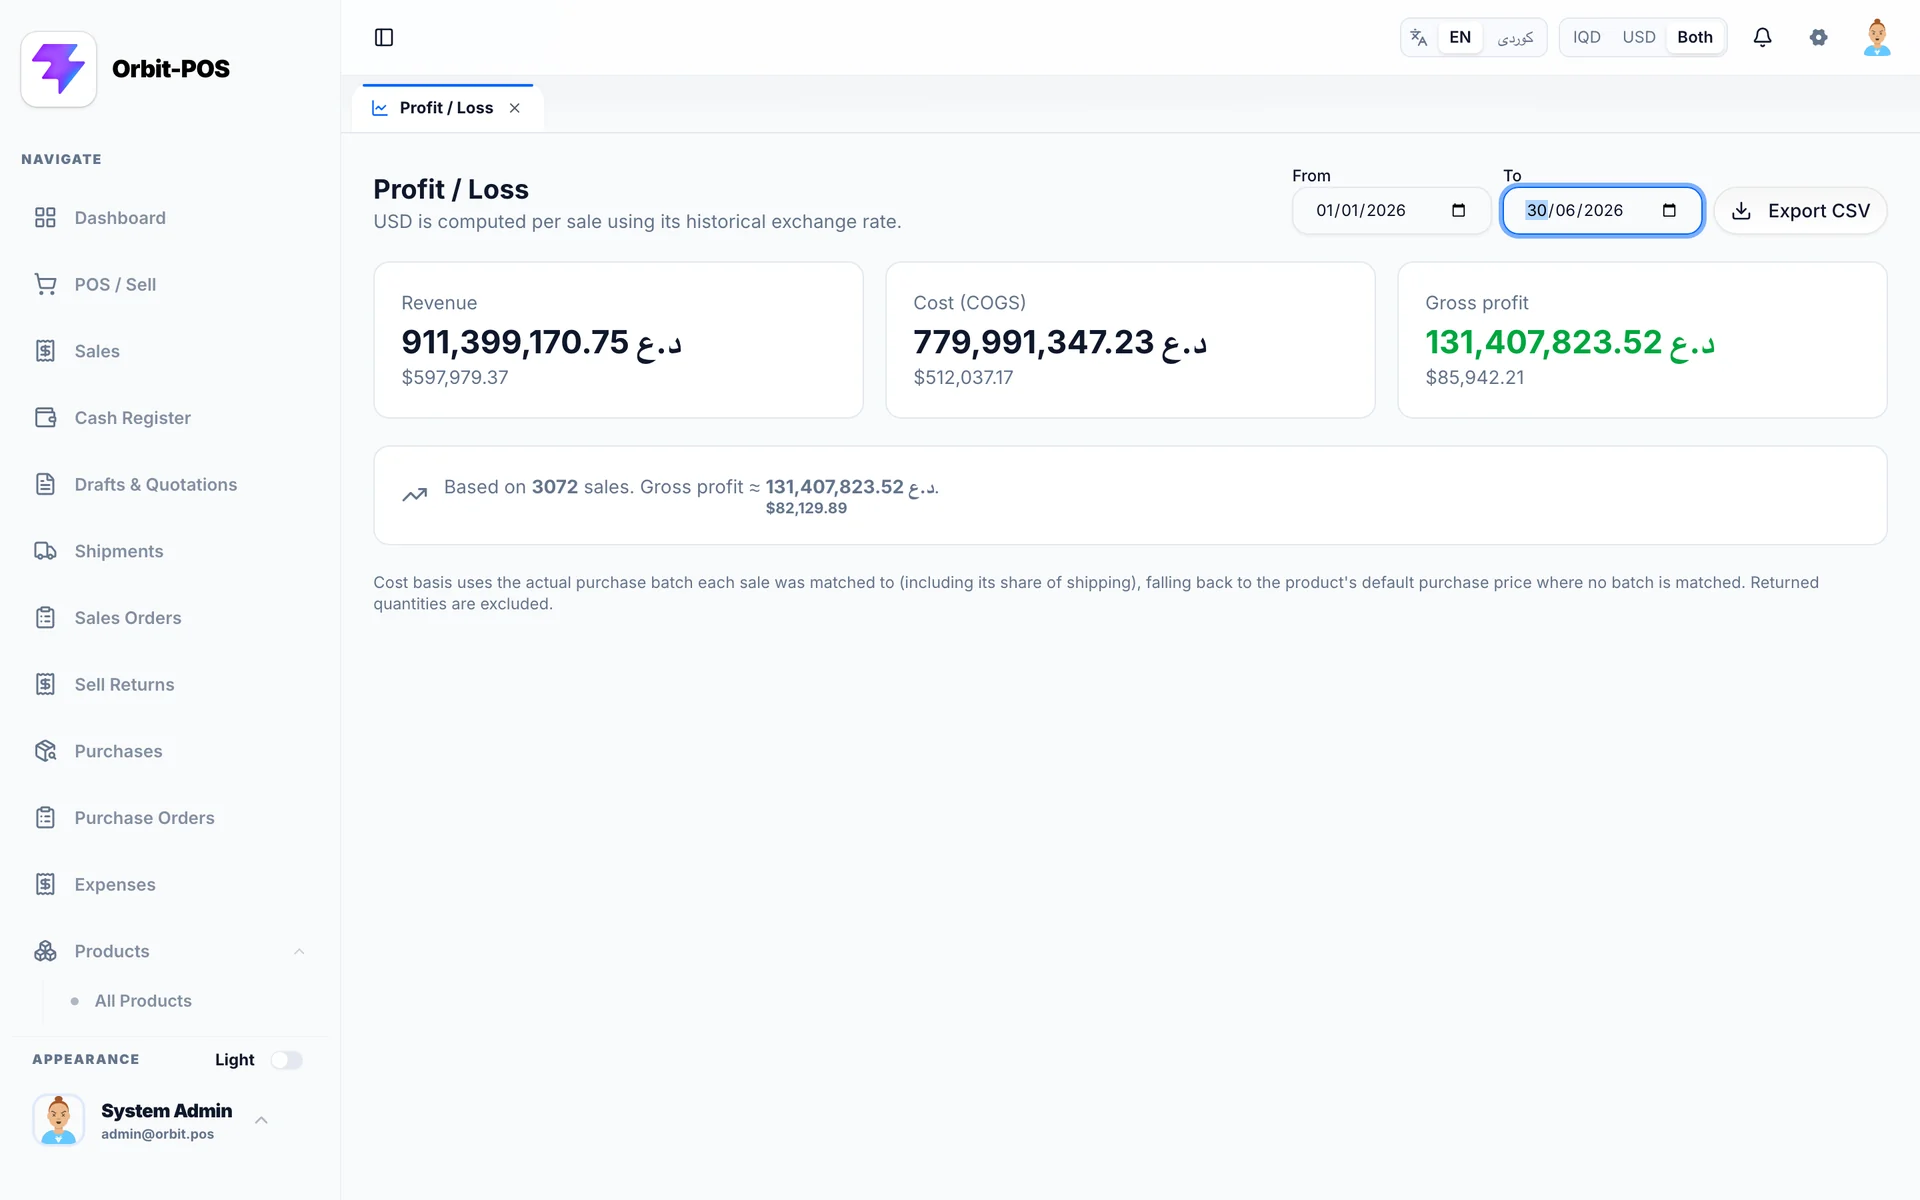The width and height of the screenshot is (1920, 1200).
Task: Click the Shipments truck icon
Action: point(45,551)
